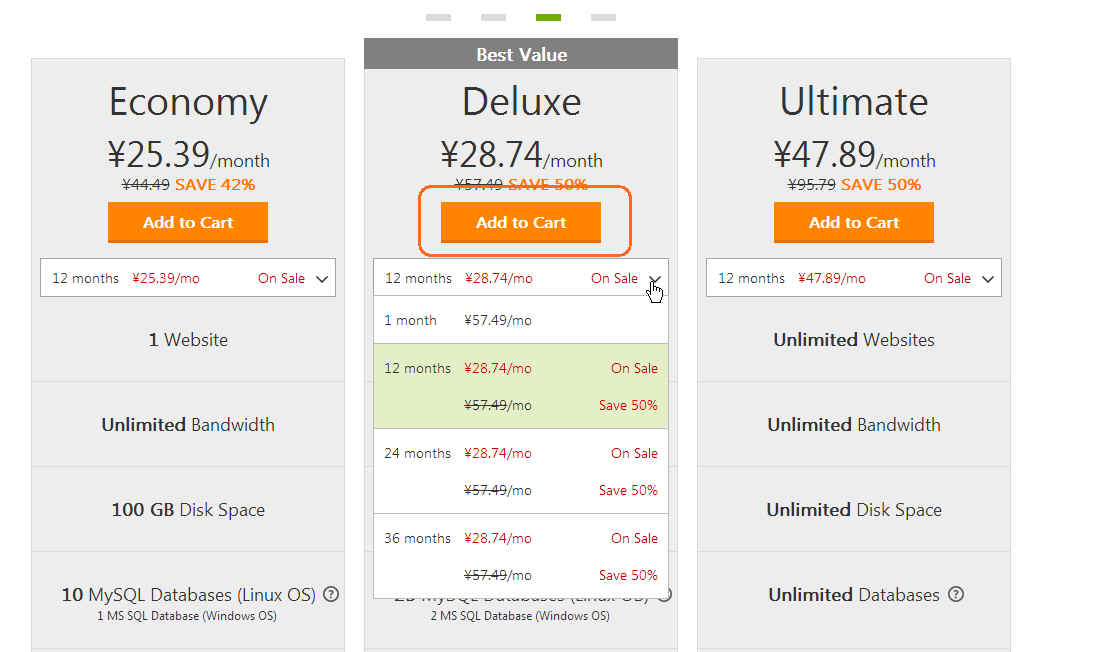Click the chevron arrow on Economy term selector
Viewport: 1112px width, 652px height.
coord(322,279)
